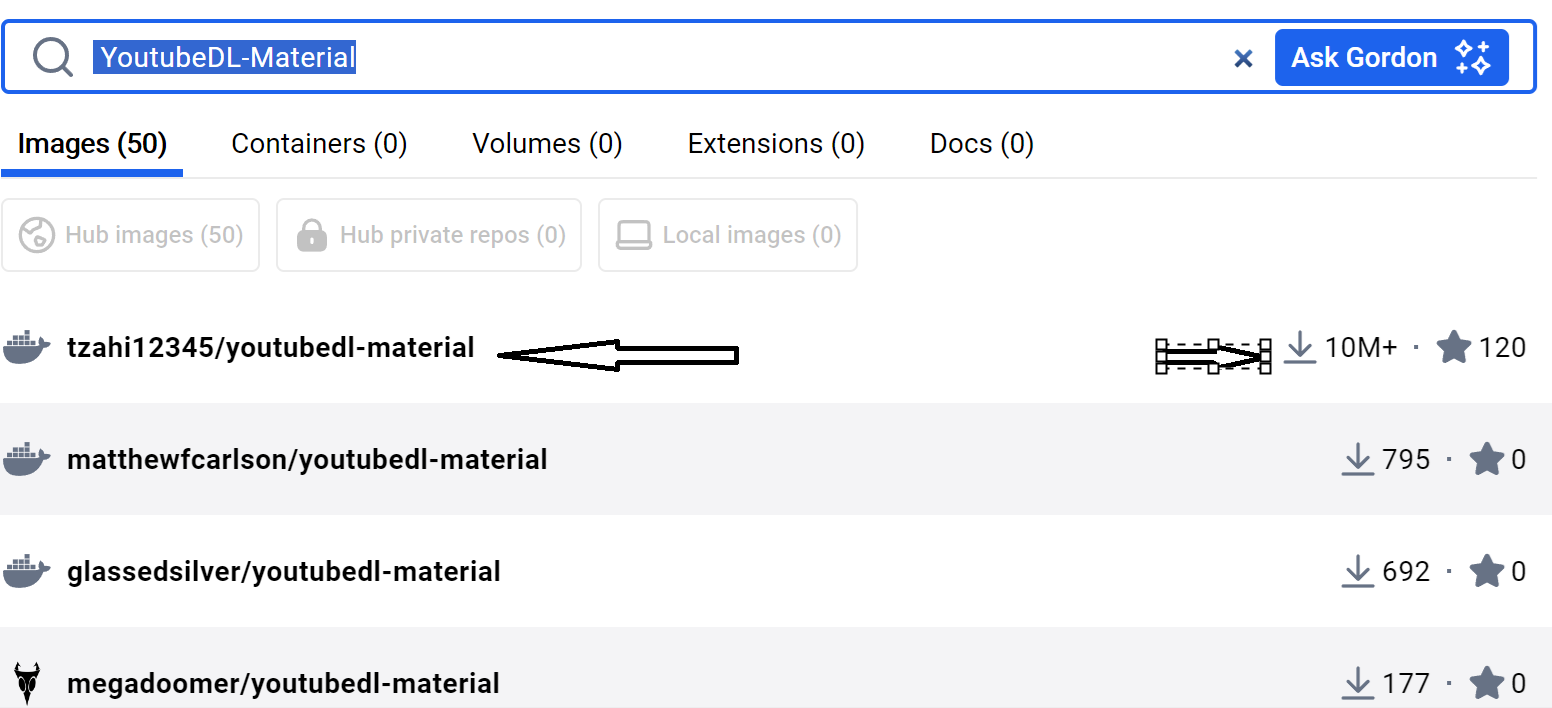
Task: Click the star icon in glassedsilver row
Action: (x=1487, y=572)
